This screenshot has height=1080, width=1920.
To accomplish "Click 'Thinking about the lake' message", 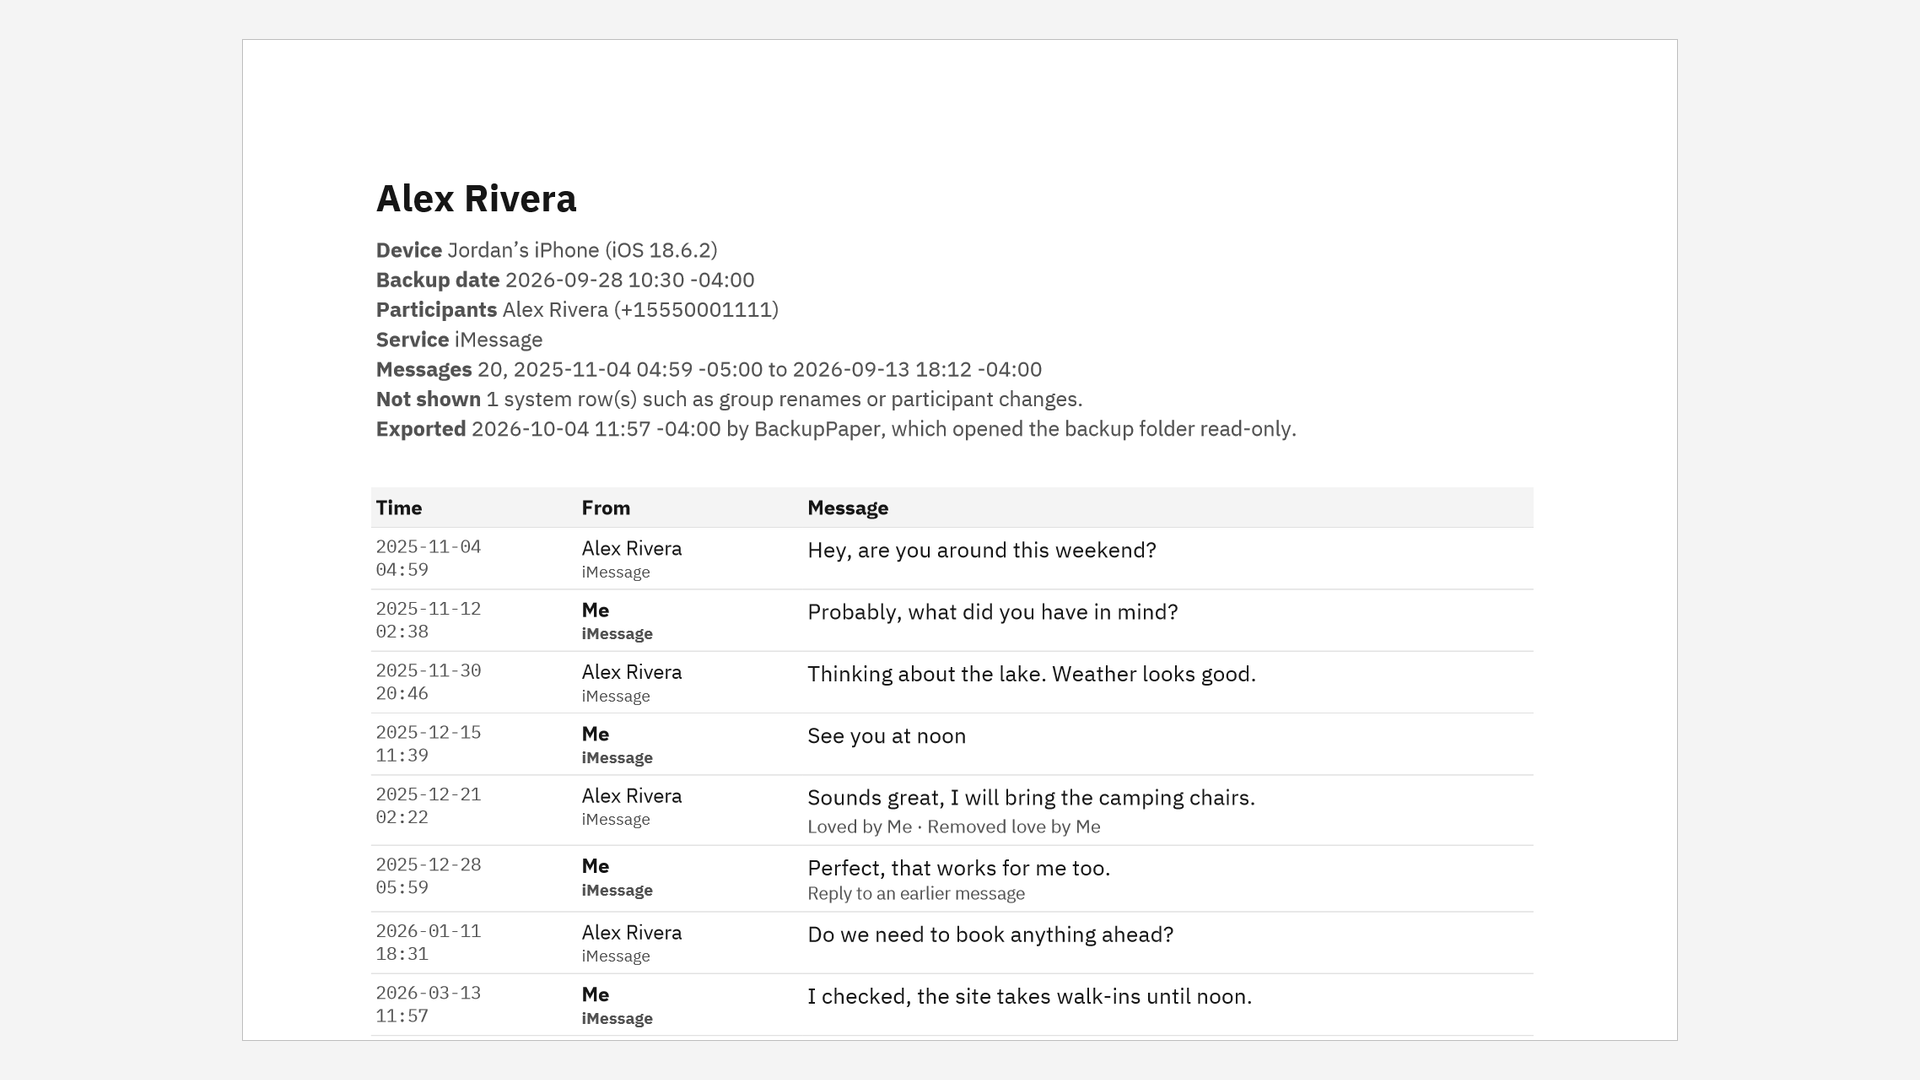I will (1032, 674).
